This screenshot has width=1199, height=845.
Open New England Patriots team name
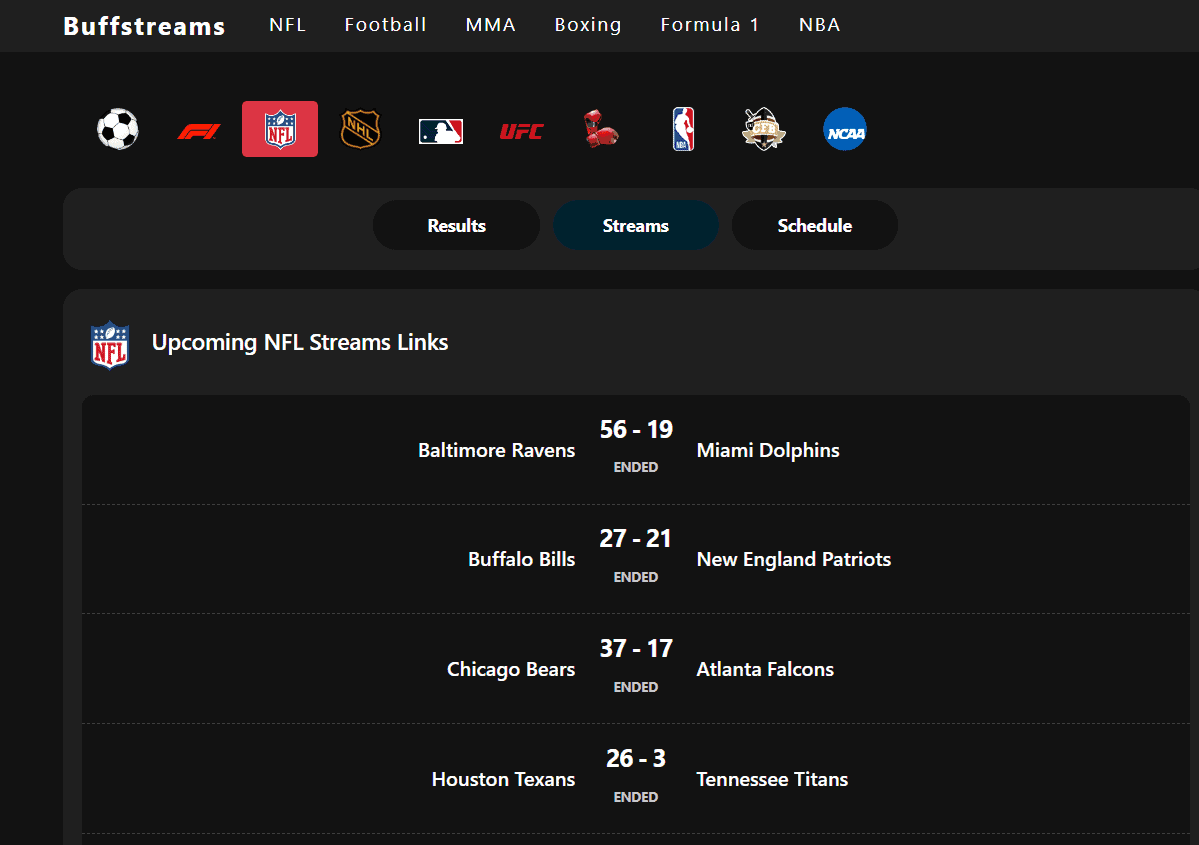(794, 560)
